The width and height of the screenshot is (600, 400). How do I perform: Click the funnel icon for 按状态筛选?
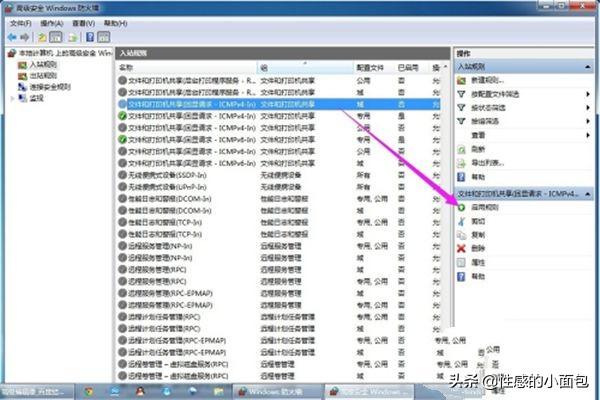pos(461,108)
